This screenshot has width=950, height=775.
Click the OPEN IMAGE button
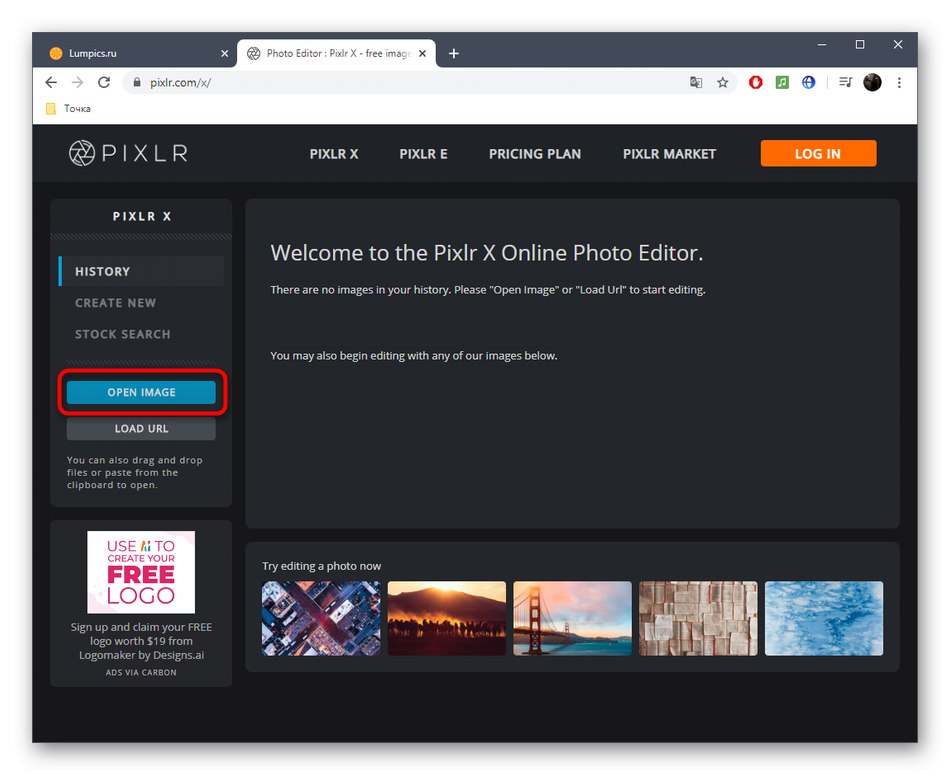pos(141,392)
